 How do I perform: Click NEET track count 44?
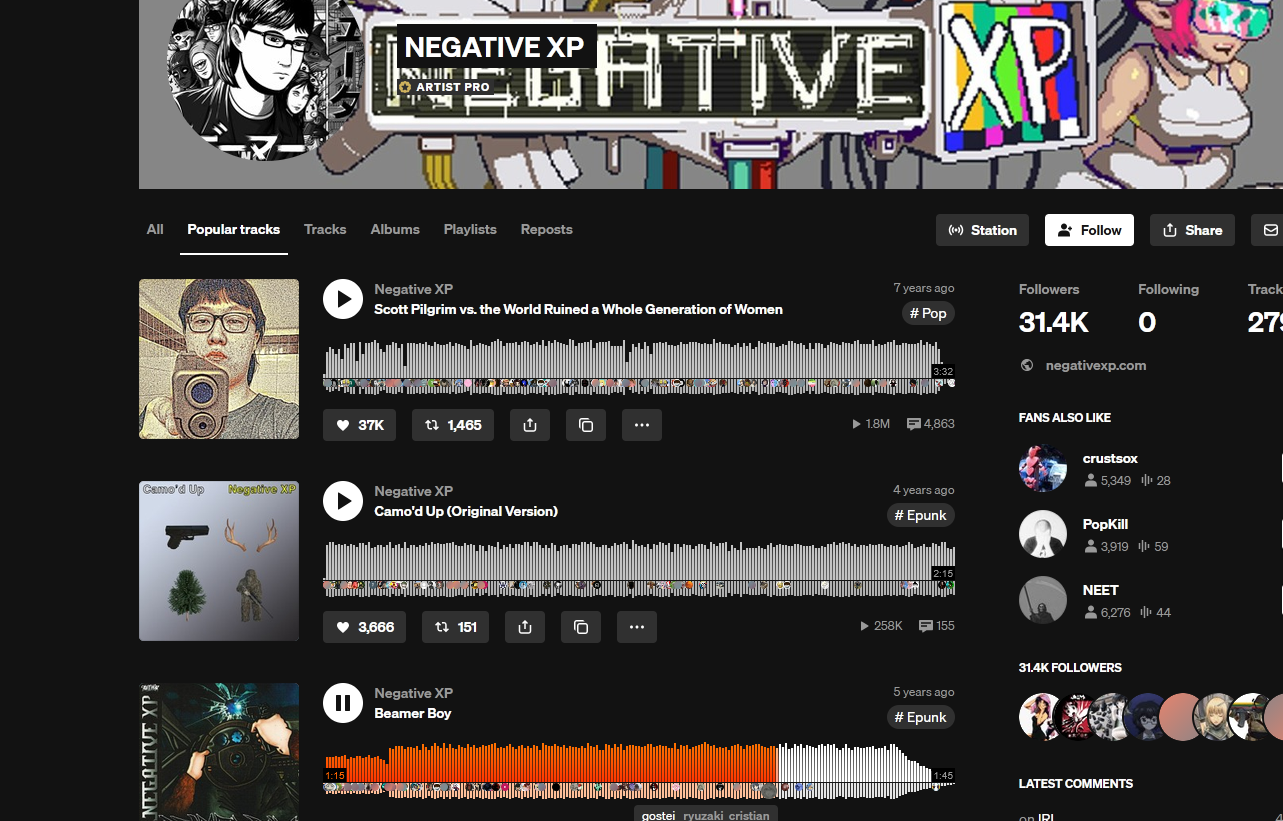click(1155, 612)
